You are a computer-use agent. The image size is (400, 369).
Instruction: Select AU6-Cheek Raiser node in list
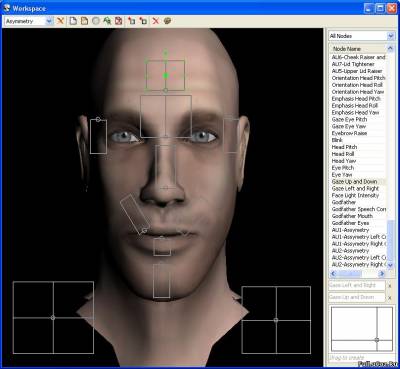point(358,57)
